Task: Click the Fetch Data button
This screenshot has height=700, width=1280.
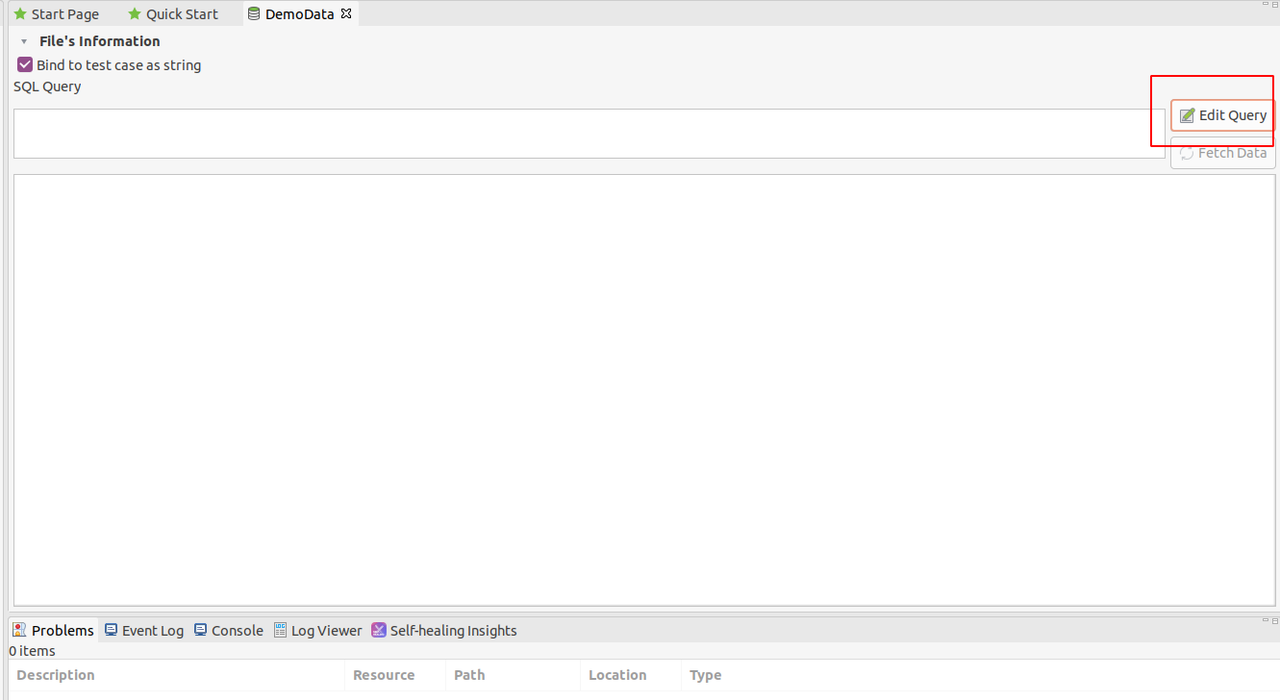Action: 1222,153
